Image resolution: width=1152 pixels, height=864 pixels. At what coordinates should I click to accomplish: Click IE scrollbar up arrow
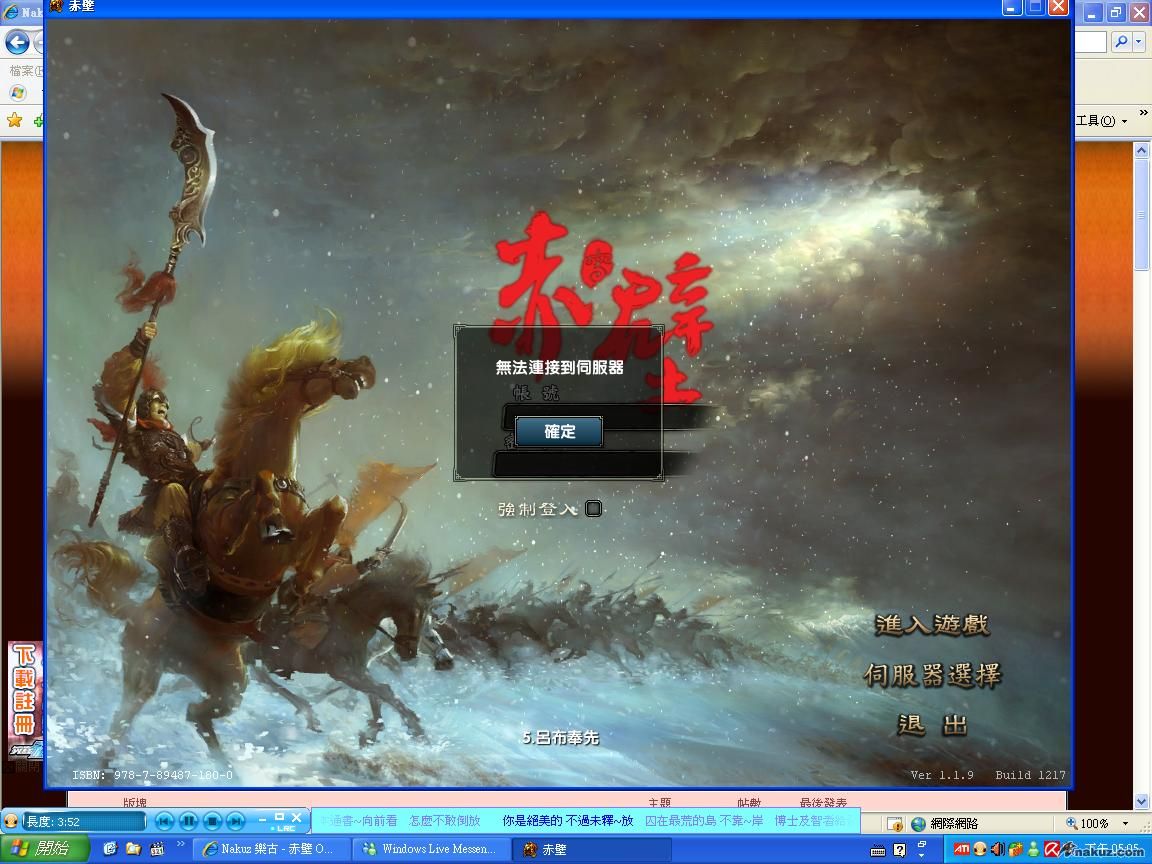click(1141, 151)
